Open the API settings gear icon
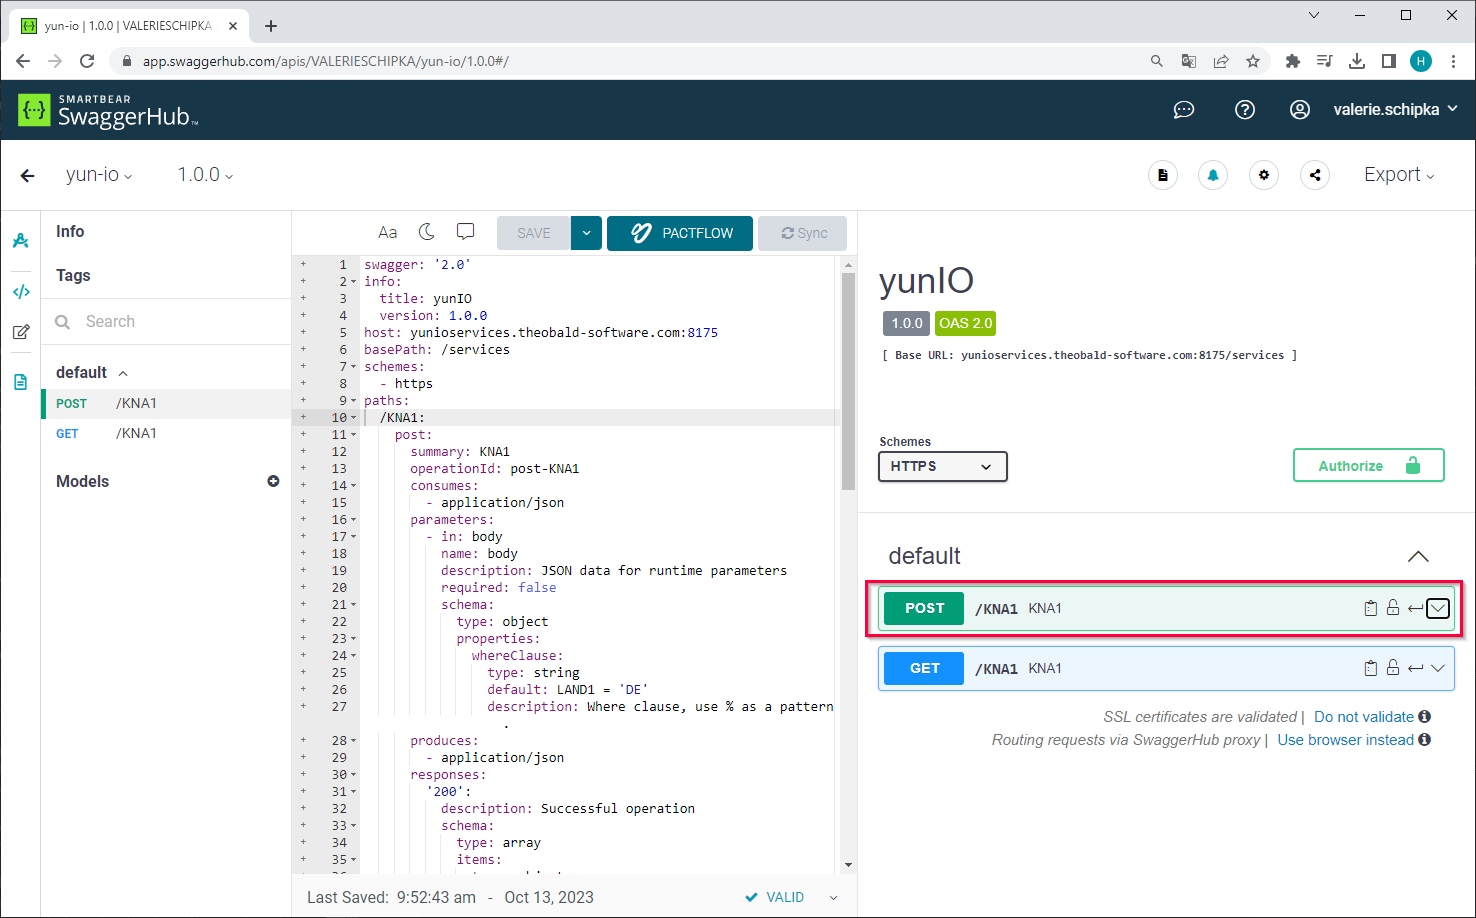The image size is (1476, 918). point(1264,175)
